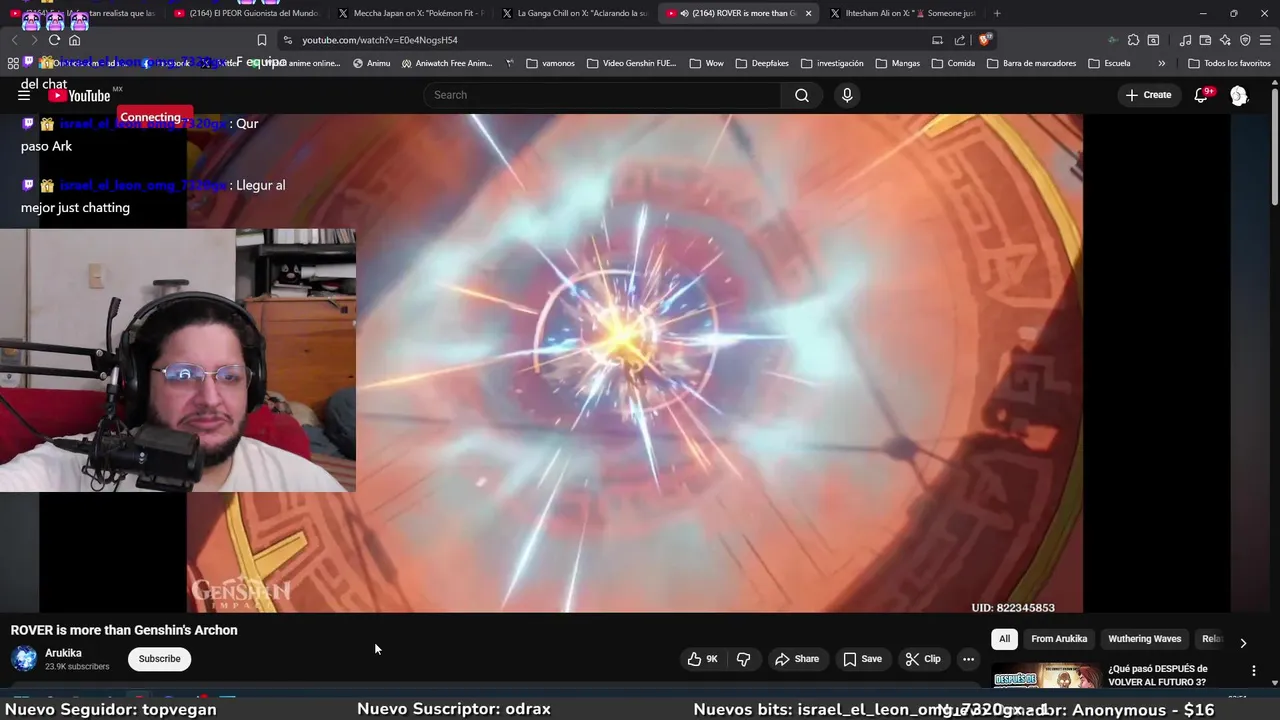Open more actions ellipsis under the video
This screenshot has height=720, width=1280.
968,659
